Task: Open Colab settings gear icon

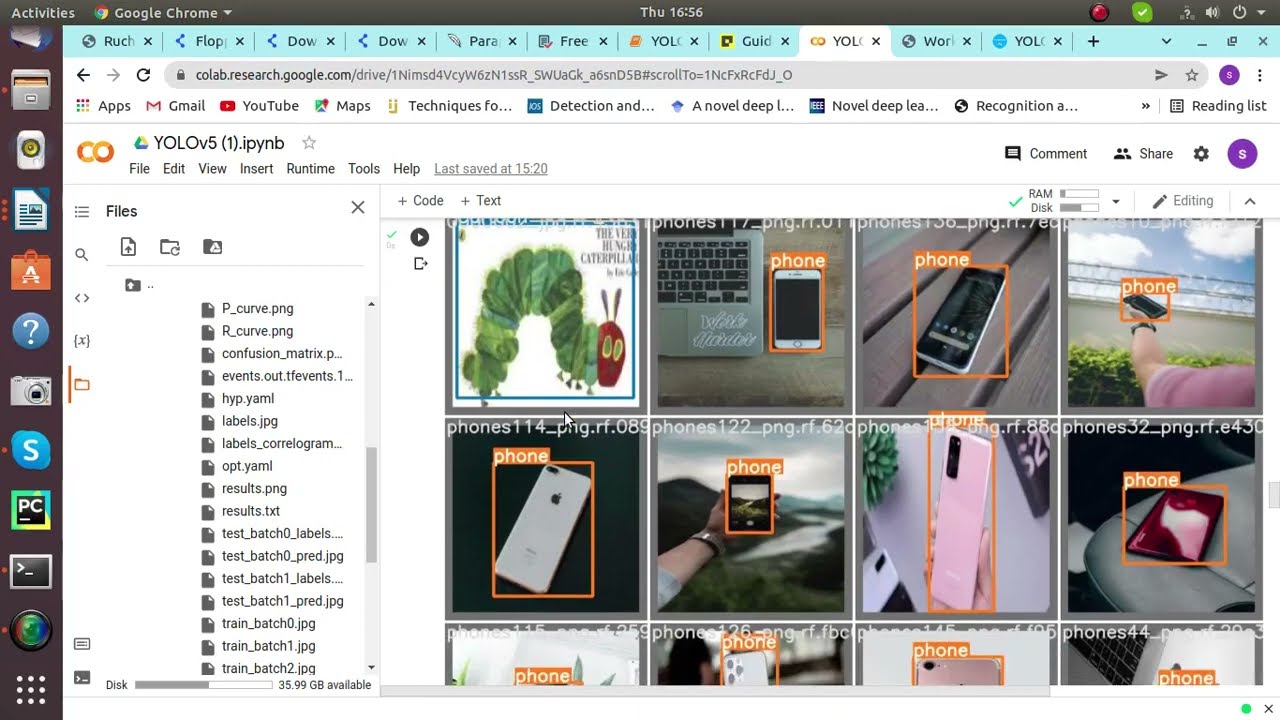Action: pos(1201,154)
